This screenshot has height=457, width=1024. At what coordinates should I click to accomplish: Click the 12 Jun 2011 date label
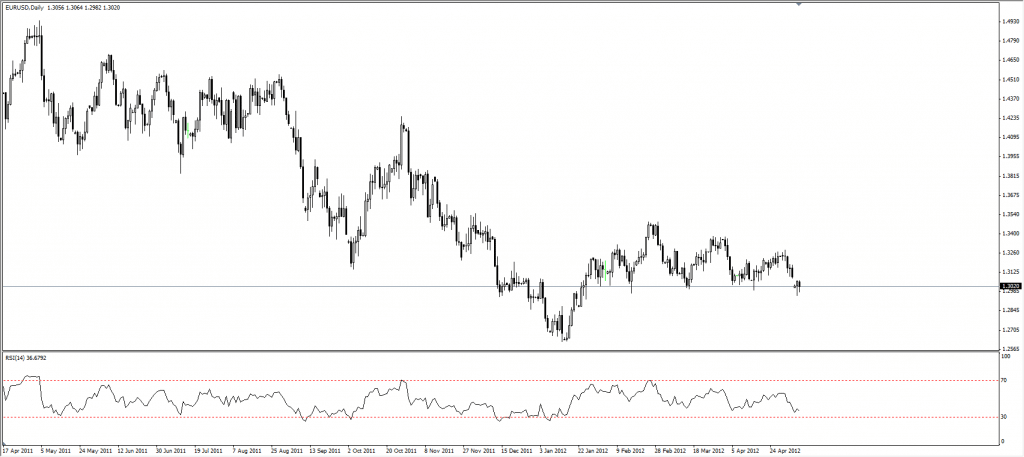(133, 450)
